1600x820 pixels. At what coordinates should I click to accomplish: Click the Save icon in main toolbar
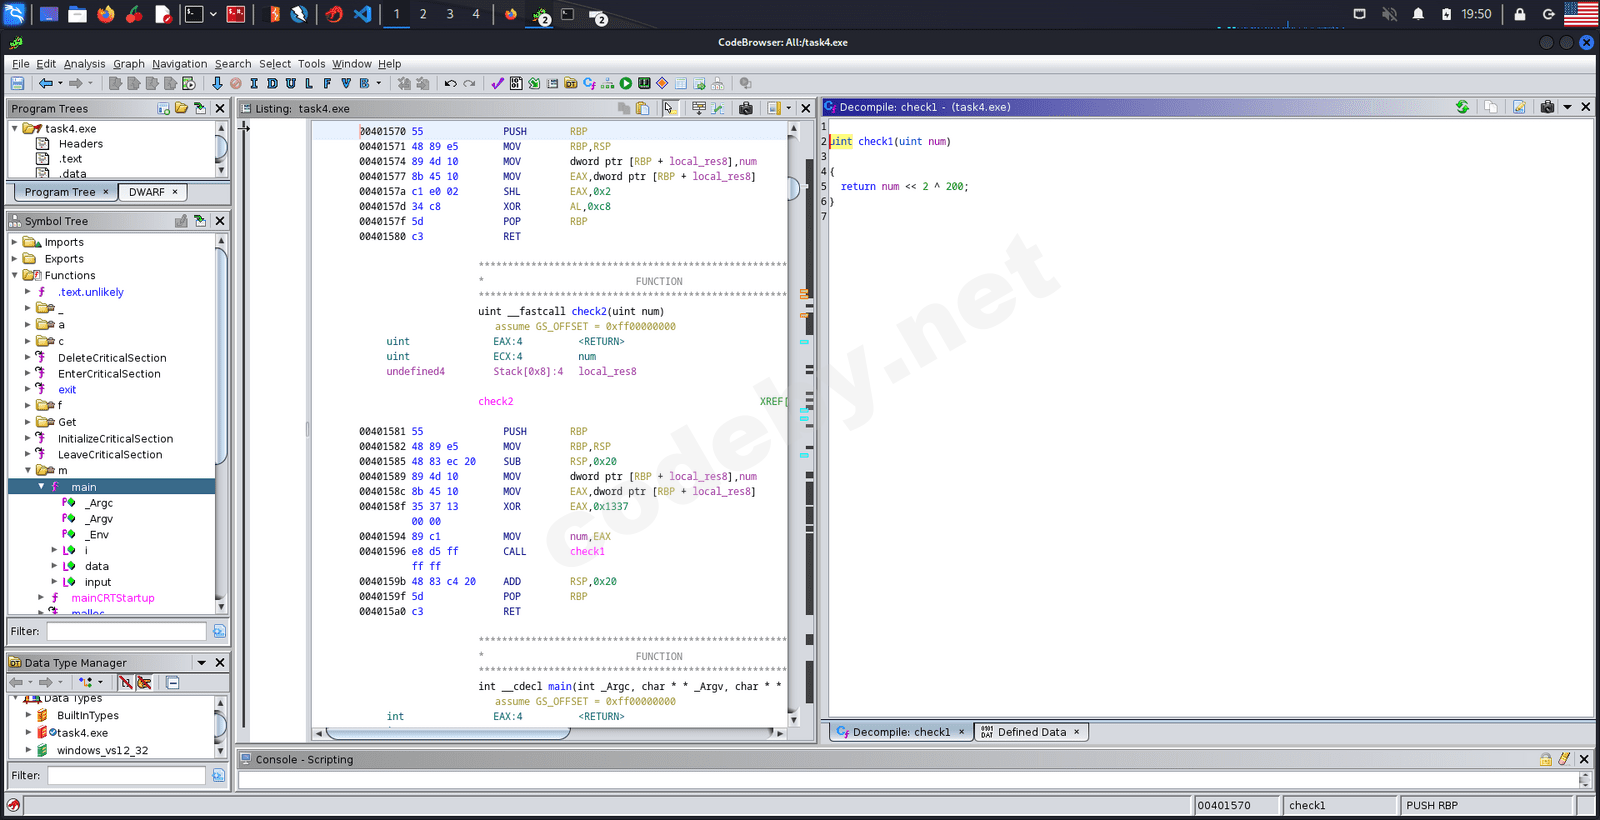pyautogui.click(x=17, y=84)
